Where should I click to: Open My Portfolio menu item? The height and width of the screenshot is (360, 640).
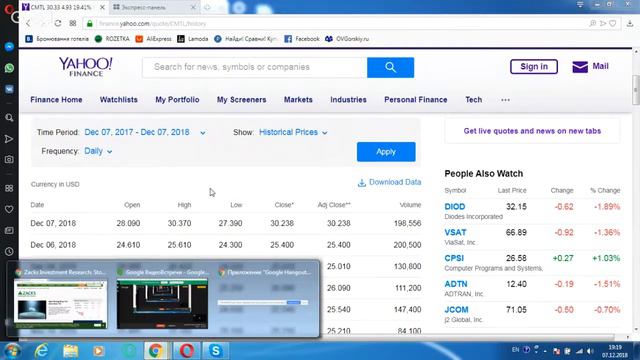pos(177,100)
